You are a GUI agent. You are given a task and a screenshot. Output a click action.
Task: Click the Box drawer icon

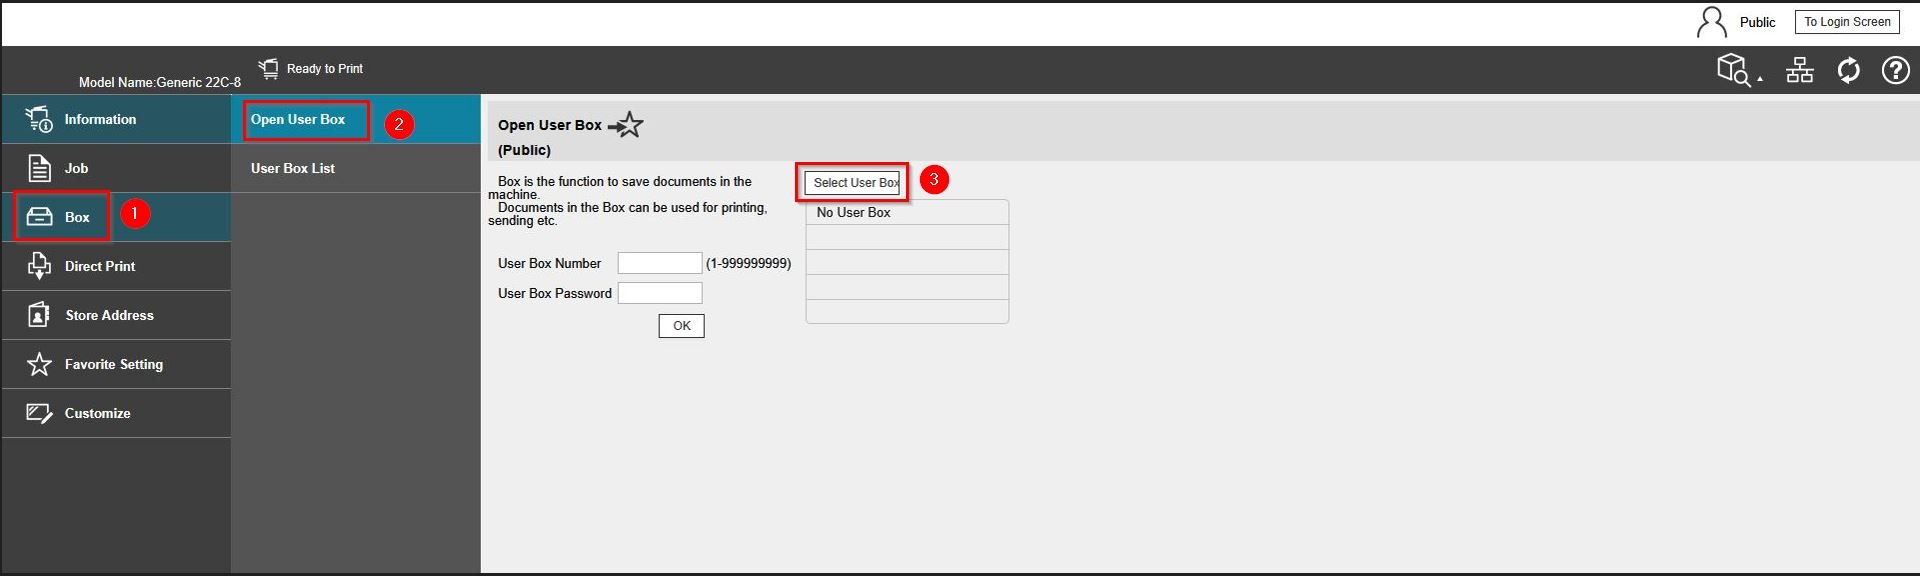click(x=39, y=217)
